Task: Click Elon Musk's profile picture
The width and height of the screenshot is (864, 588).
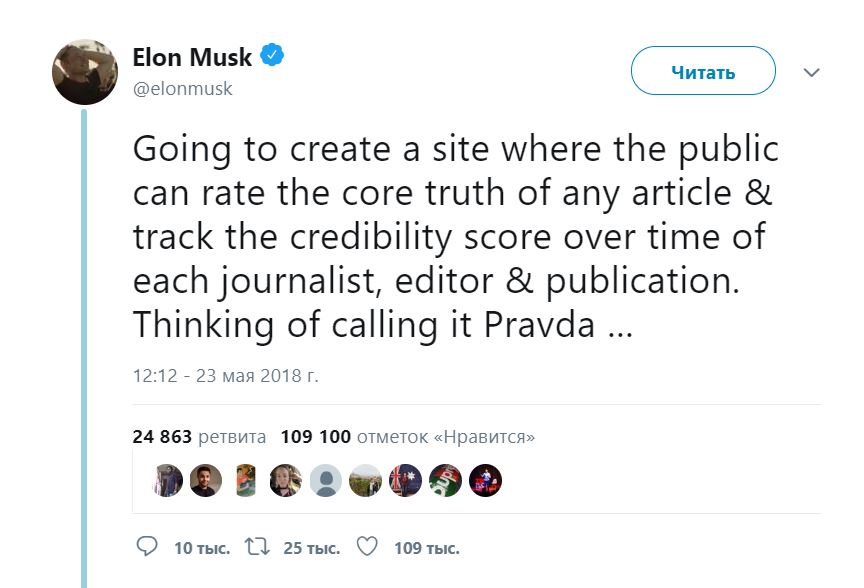Action: pyautogui.click(x=85, y=72)
